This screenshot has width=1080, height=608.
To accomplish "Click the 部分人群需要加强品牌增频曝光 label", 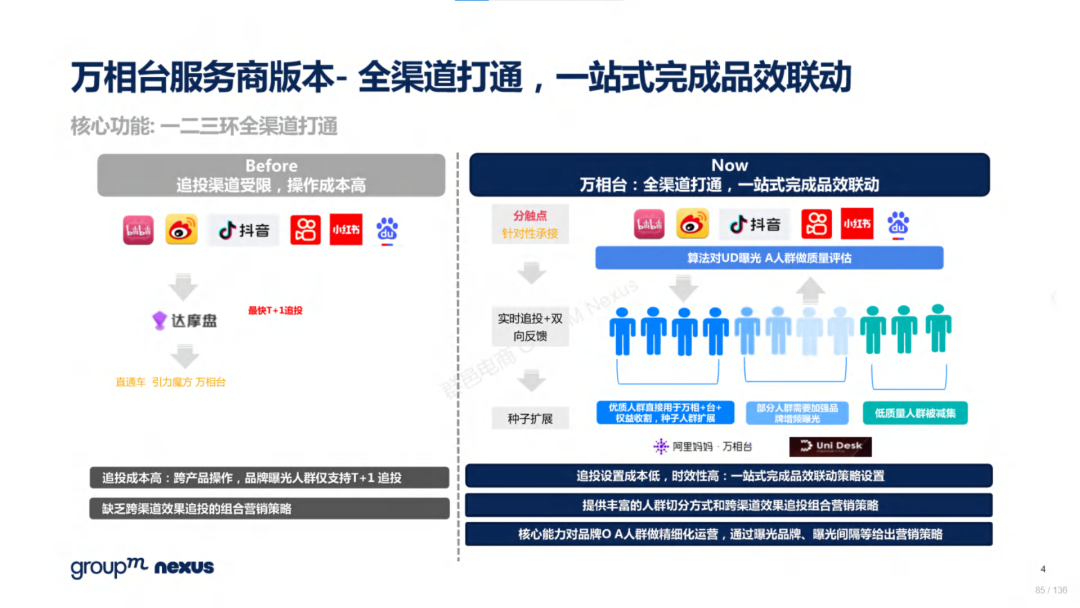I will tap(798, 413).
